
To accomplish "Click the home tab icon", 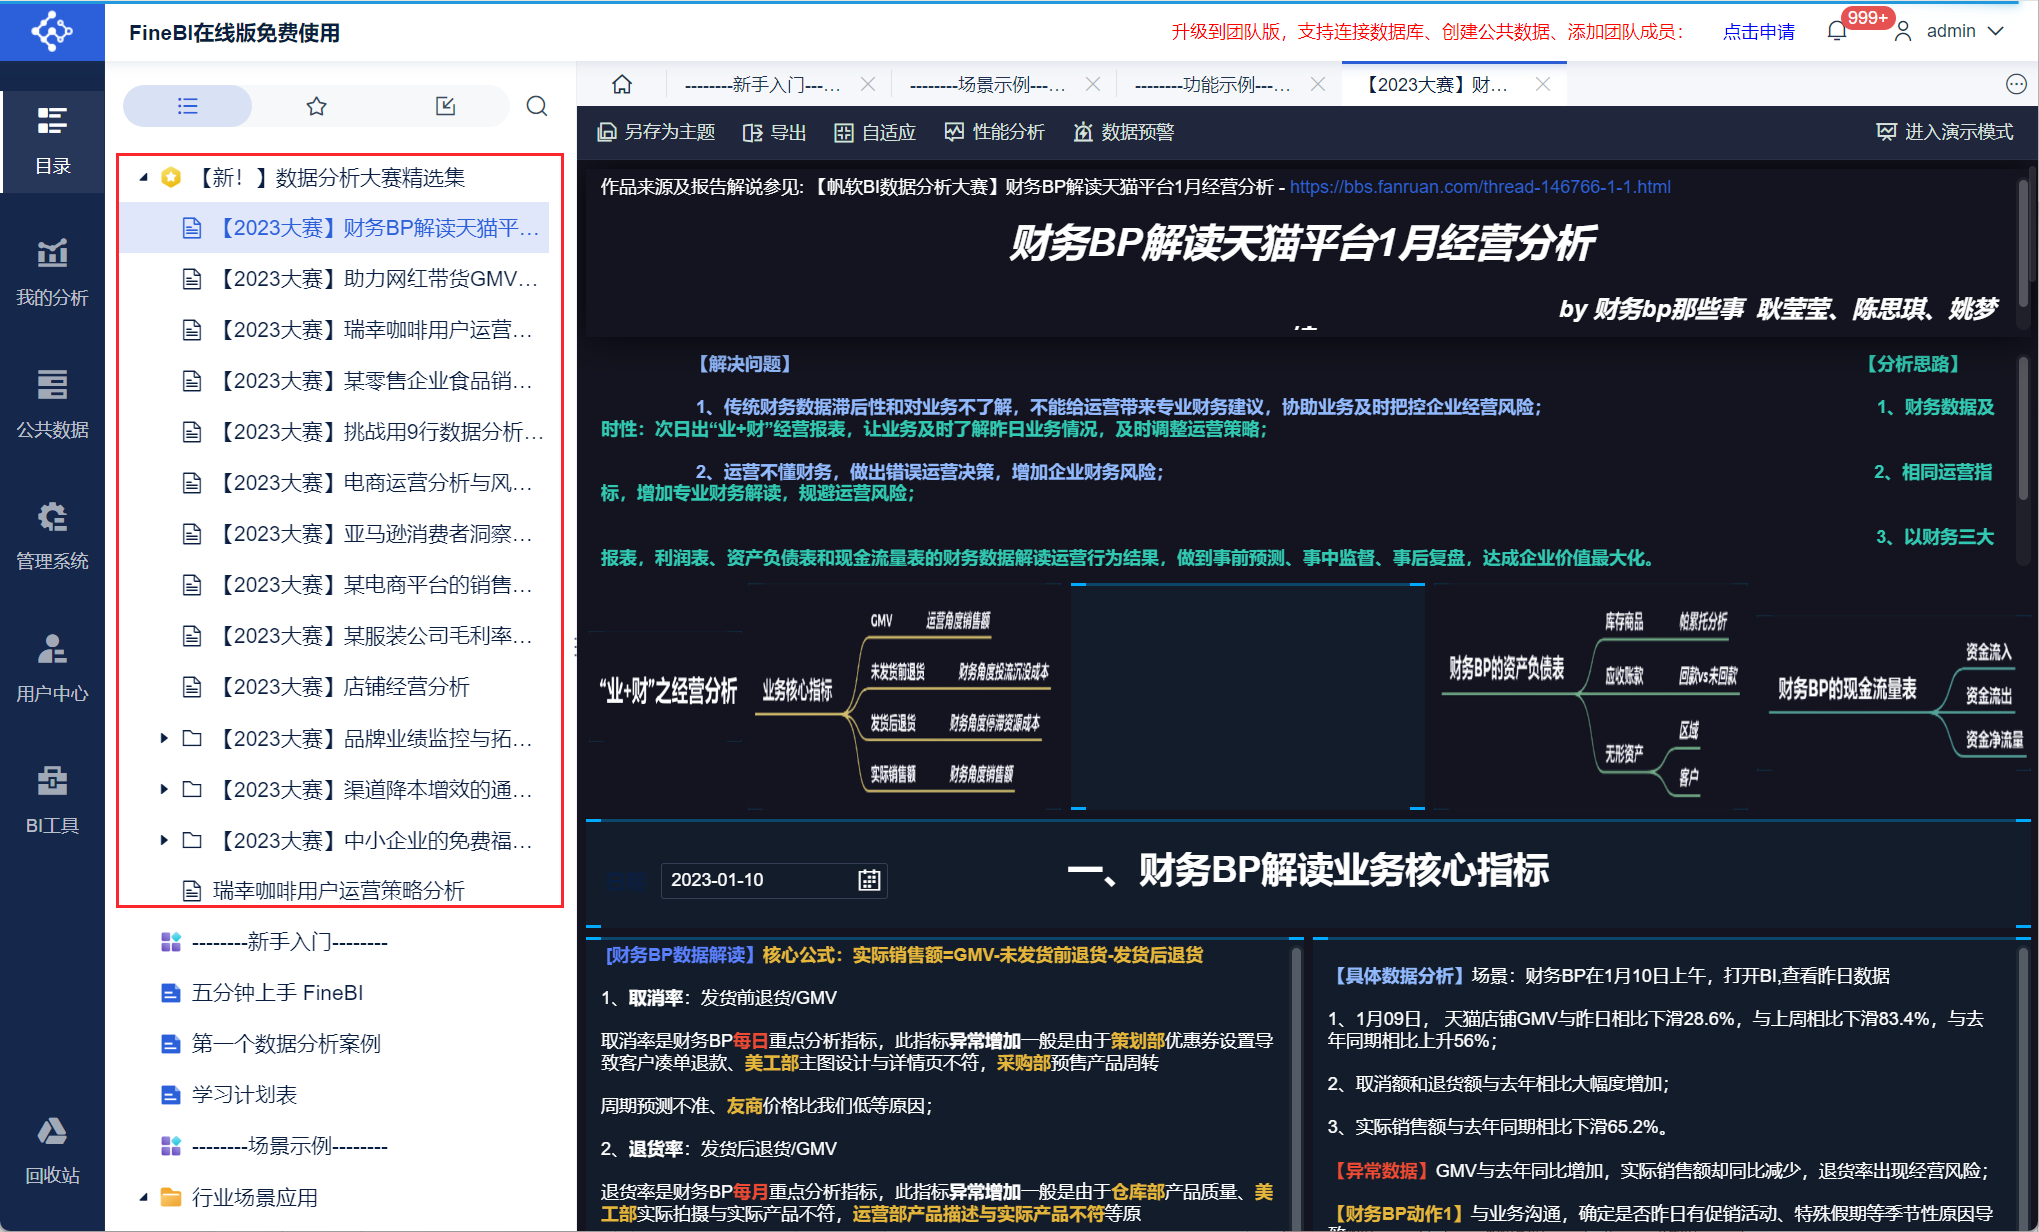I will pos(622,85).
